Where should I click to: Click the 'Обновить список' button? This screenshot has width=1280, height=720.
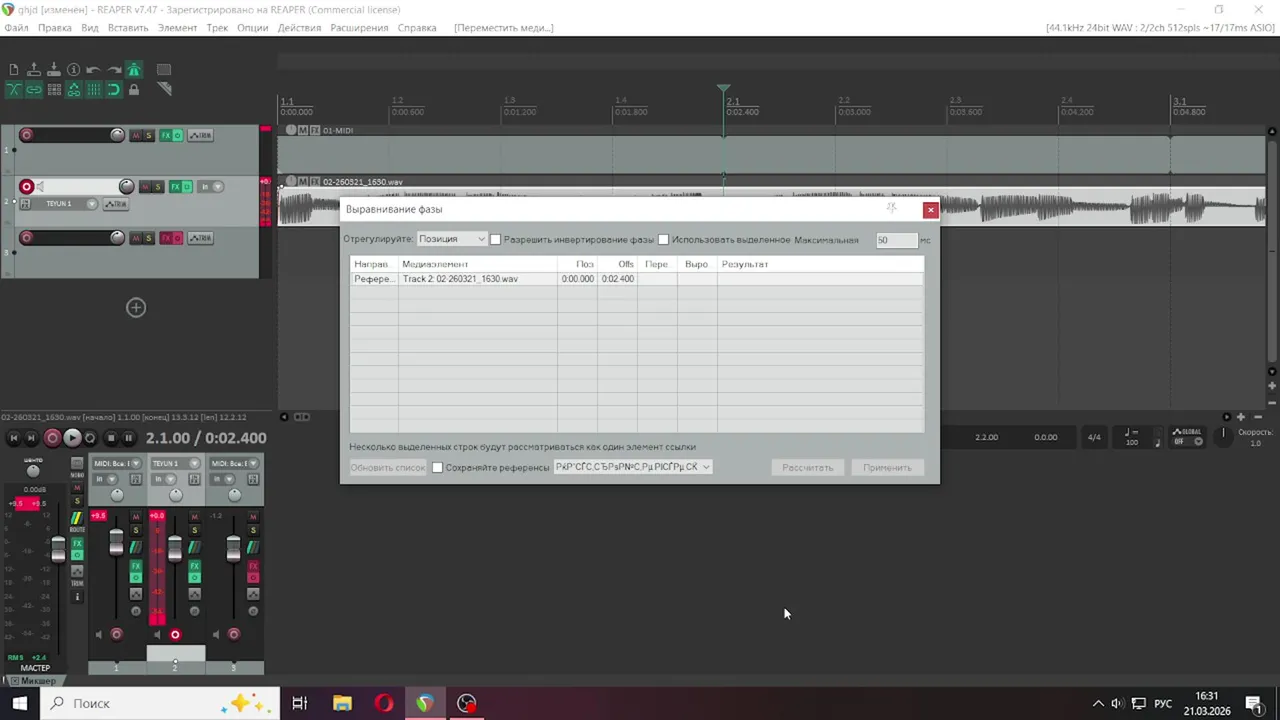(x=388, y=468)
